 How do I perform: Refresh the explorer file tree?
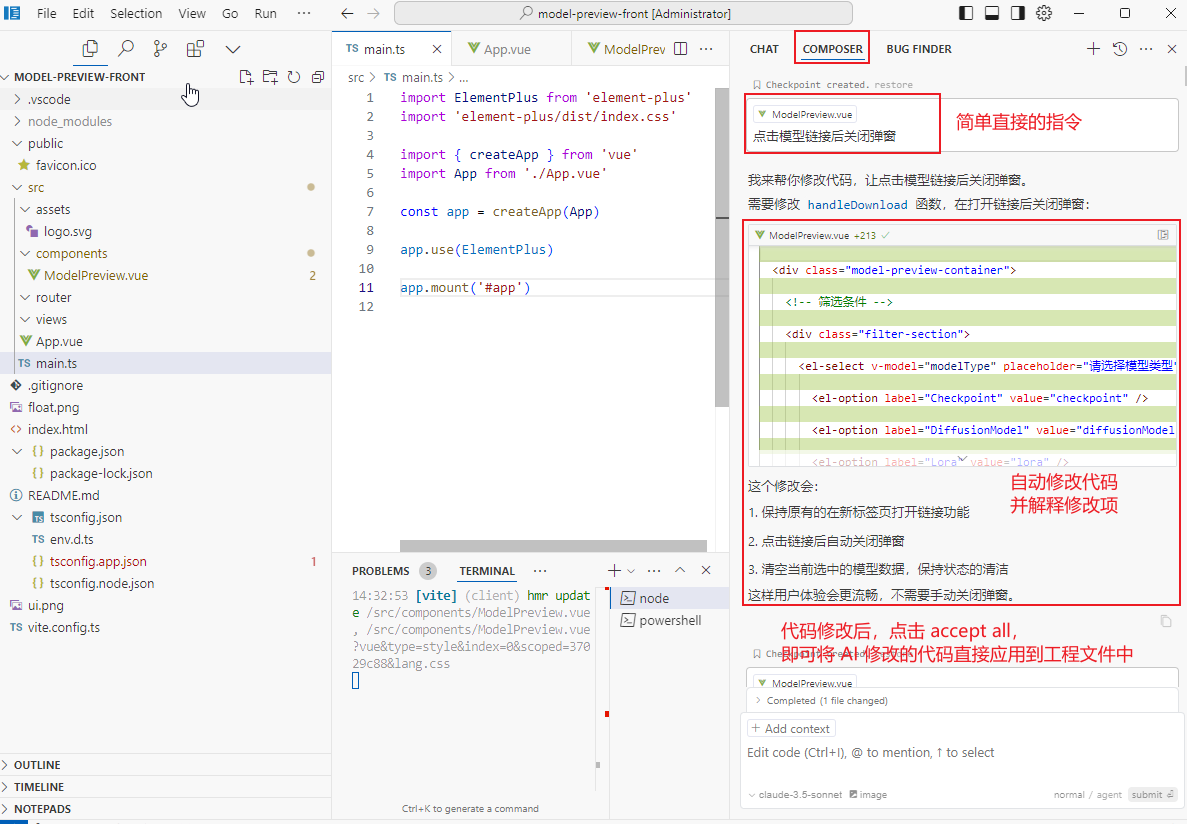pyautogui.click(x=294, y=76)
